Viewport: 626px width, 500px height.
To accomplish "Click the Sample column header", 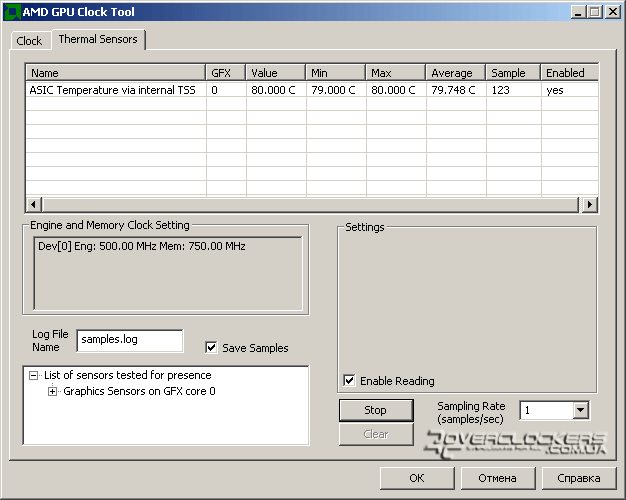I will tap(513, 73).
